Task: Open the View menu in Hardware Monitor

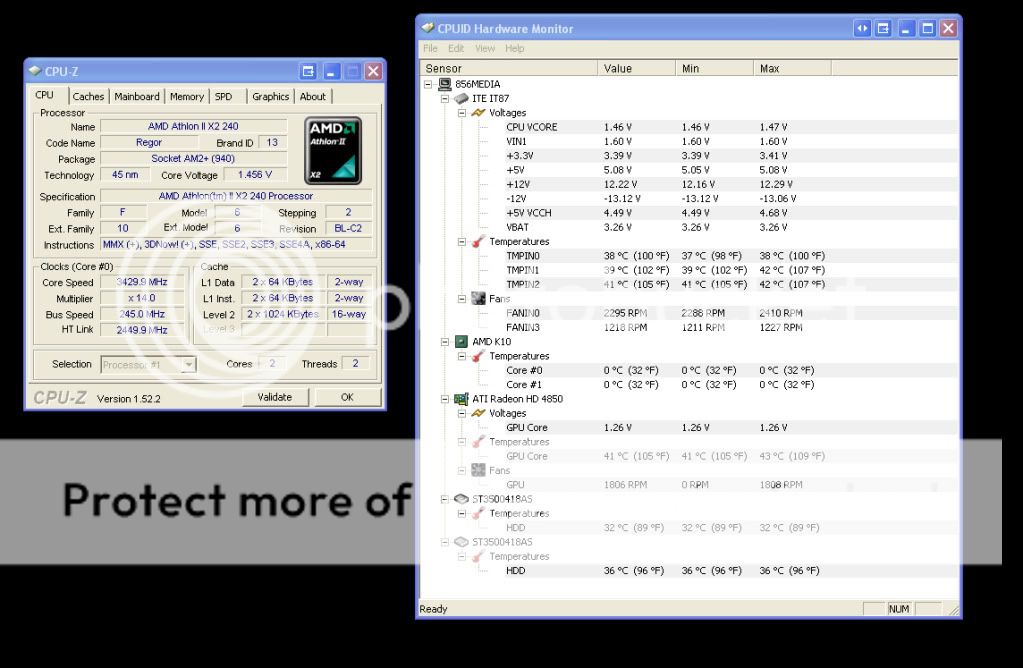Action: (x=485, y=47)
